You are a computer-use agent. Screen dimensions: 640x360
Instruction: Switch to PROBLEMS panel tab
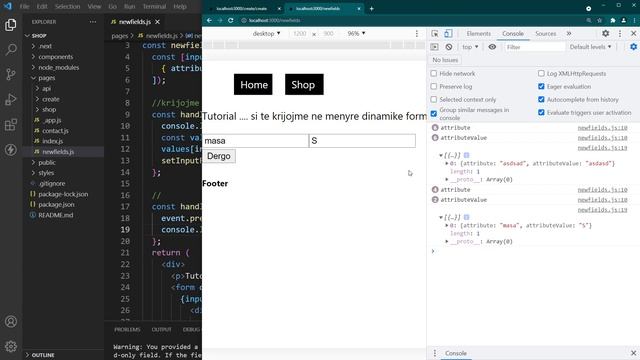coord(127,329)
